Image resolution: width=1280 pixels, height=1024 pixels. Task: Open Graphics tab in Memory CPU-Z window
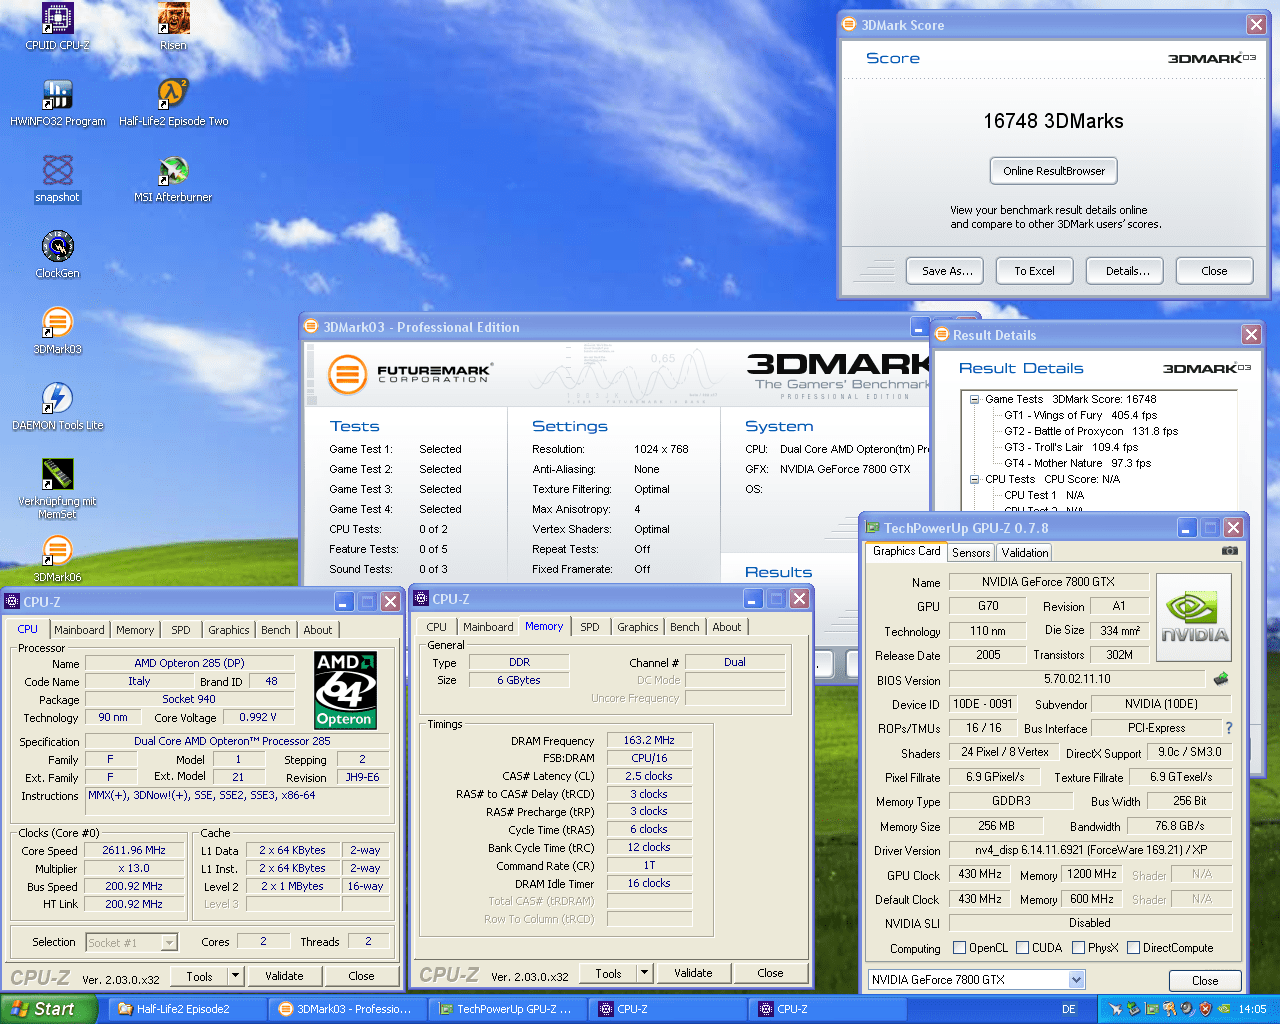[x=638, y=627]
